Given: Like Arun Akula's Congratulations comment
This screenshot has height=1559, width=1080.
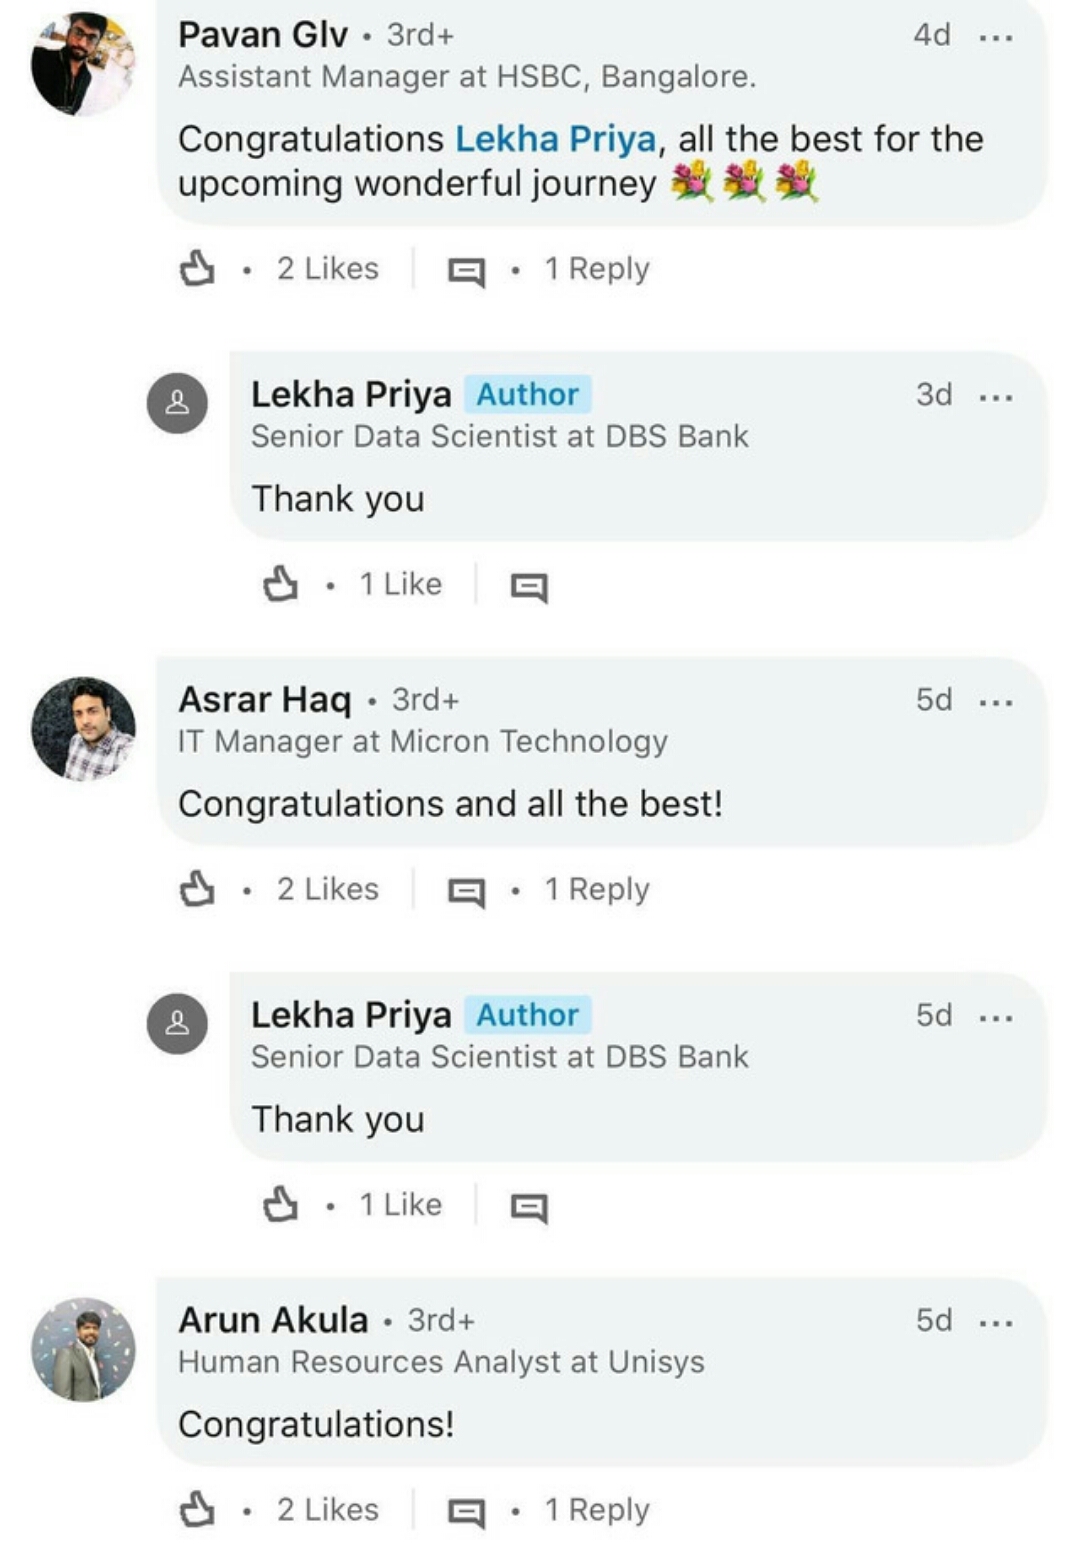Looking at the screenshot, I should click(197, 1509).
